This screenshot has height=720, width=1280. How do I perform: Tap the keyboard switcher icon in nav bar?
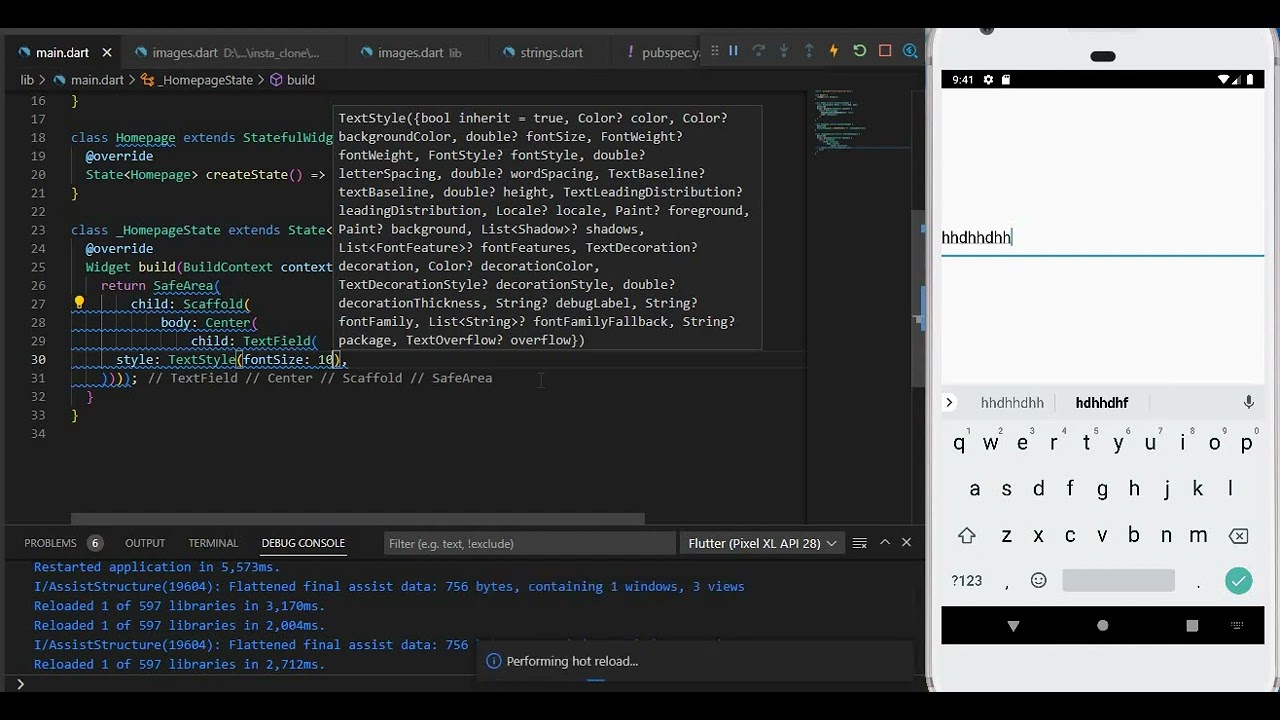tap(1237, 625)
